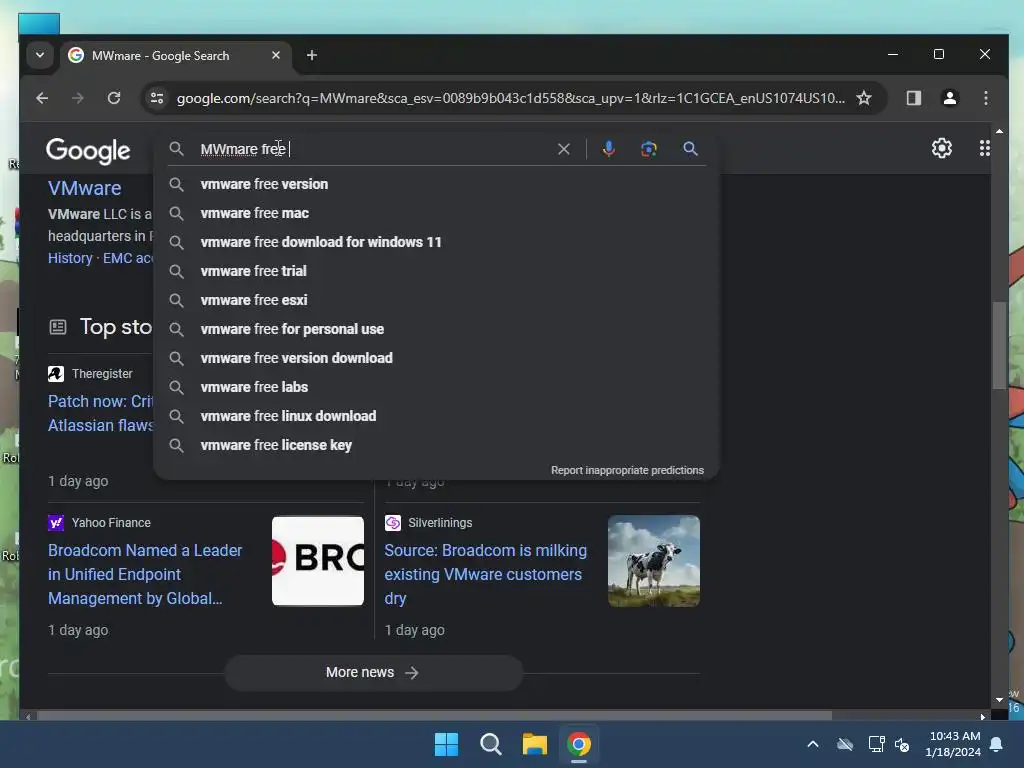Bookmark this page with star icon
This screenshot has height=768, width=1024.
point(864,98)
